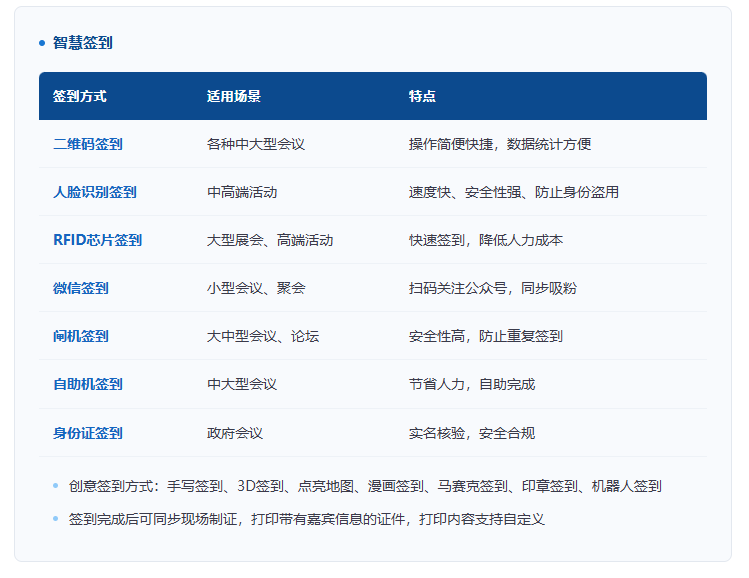Click the cell 大中型会议、论坛
Viewport: 749px width, 578px height.
tap(263, 336)
